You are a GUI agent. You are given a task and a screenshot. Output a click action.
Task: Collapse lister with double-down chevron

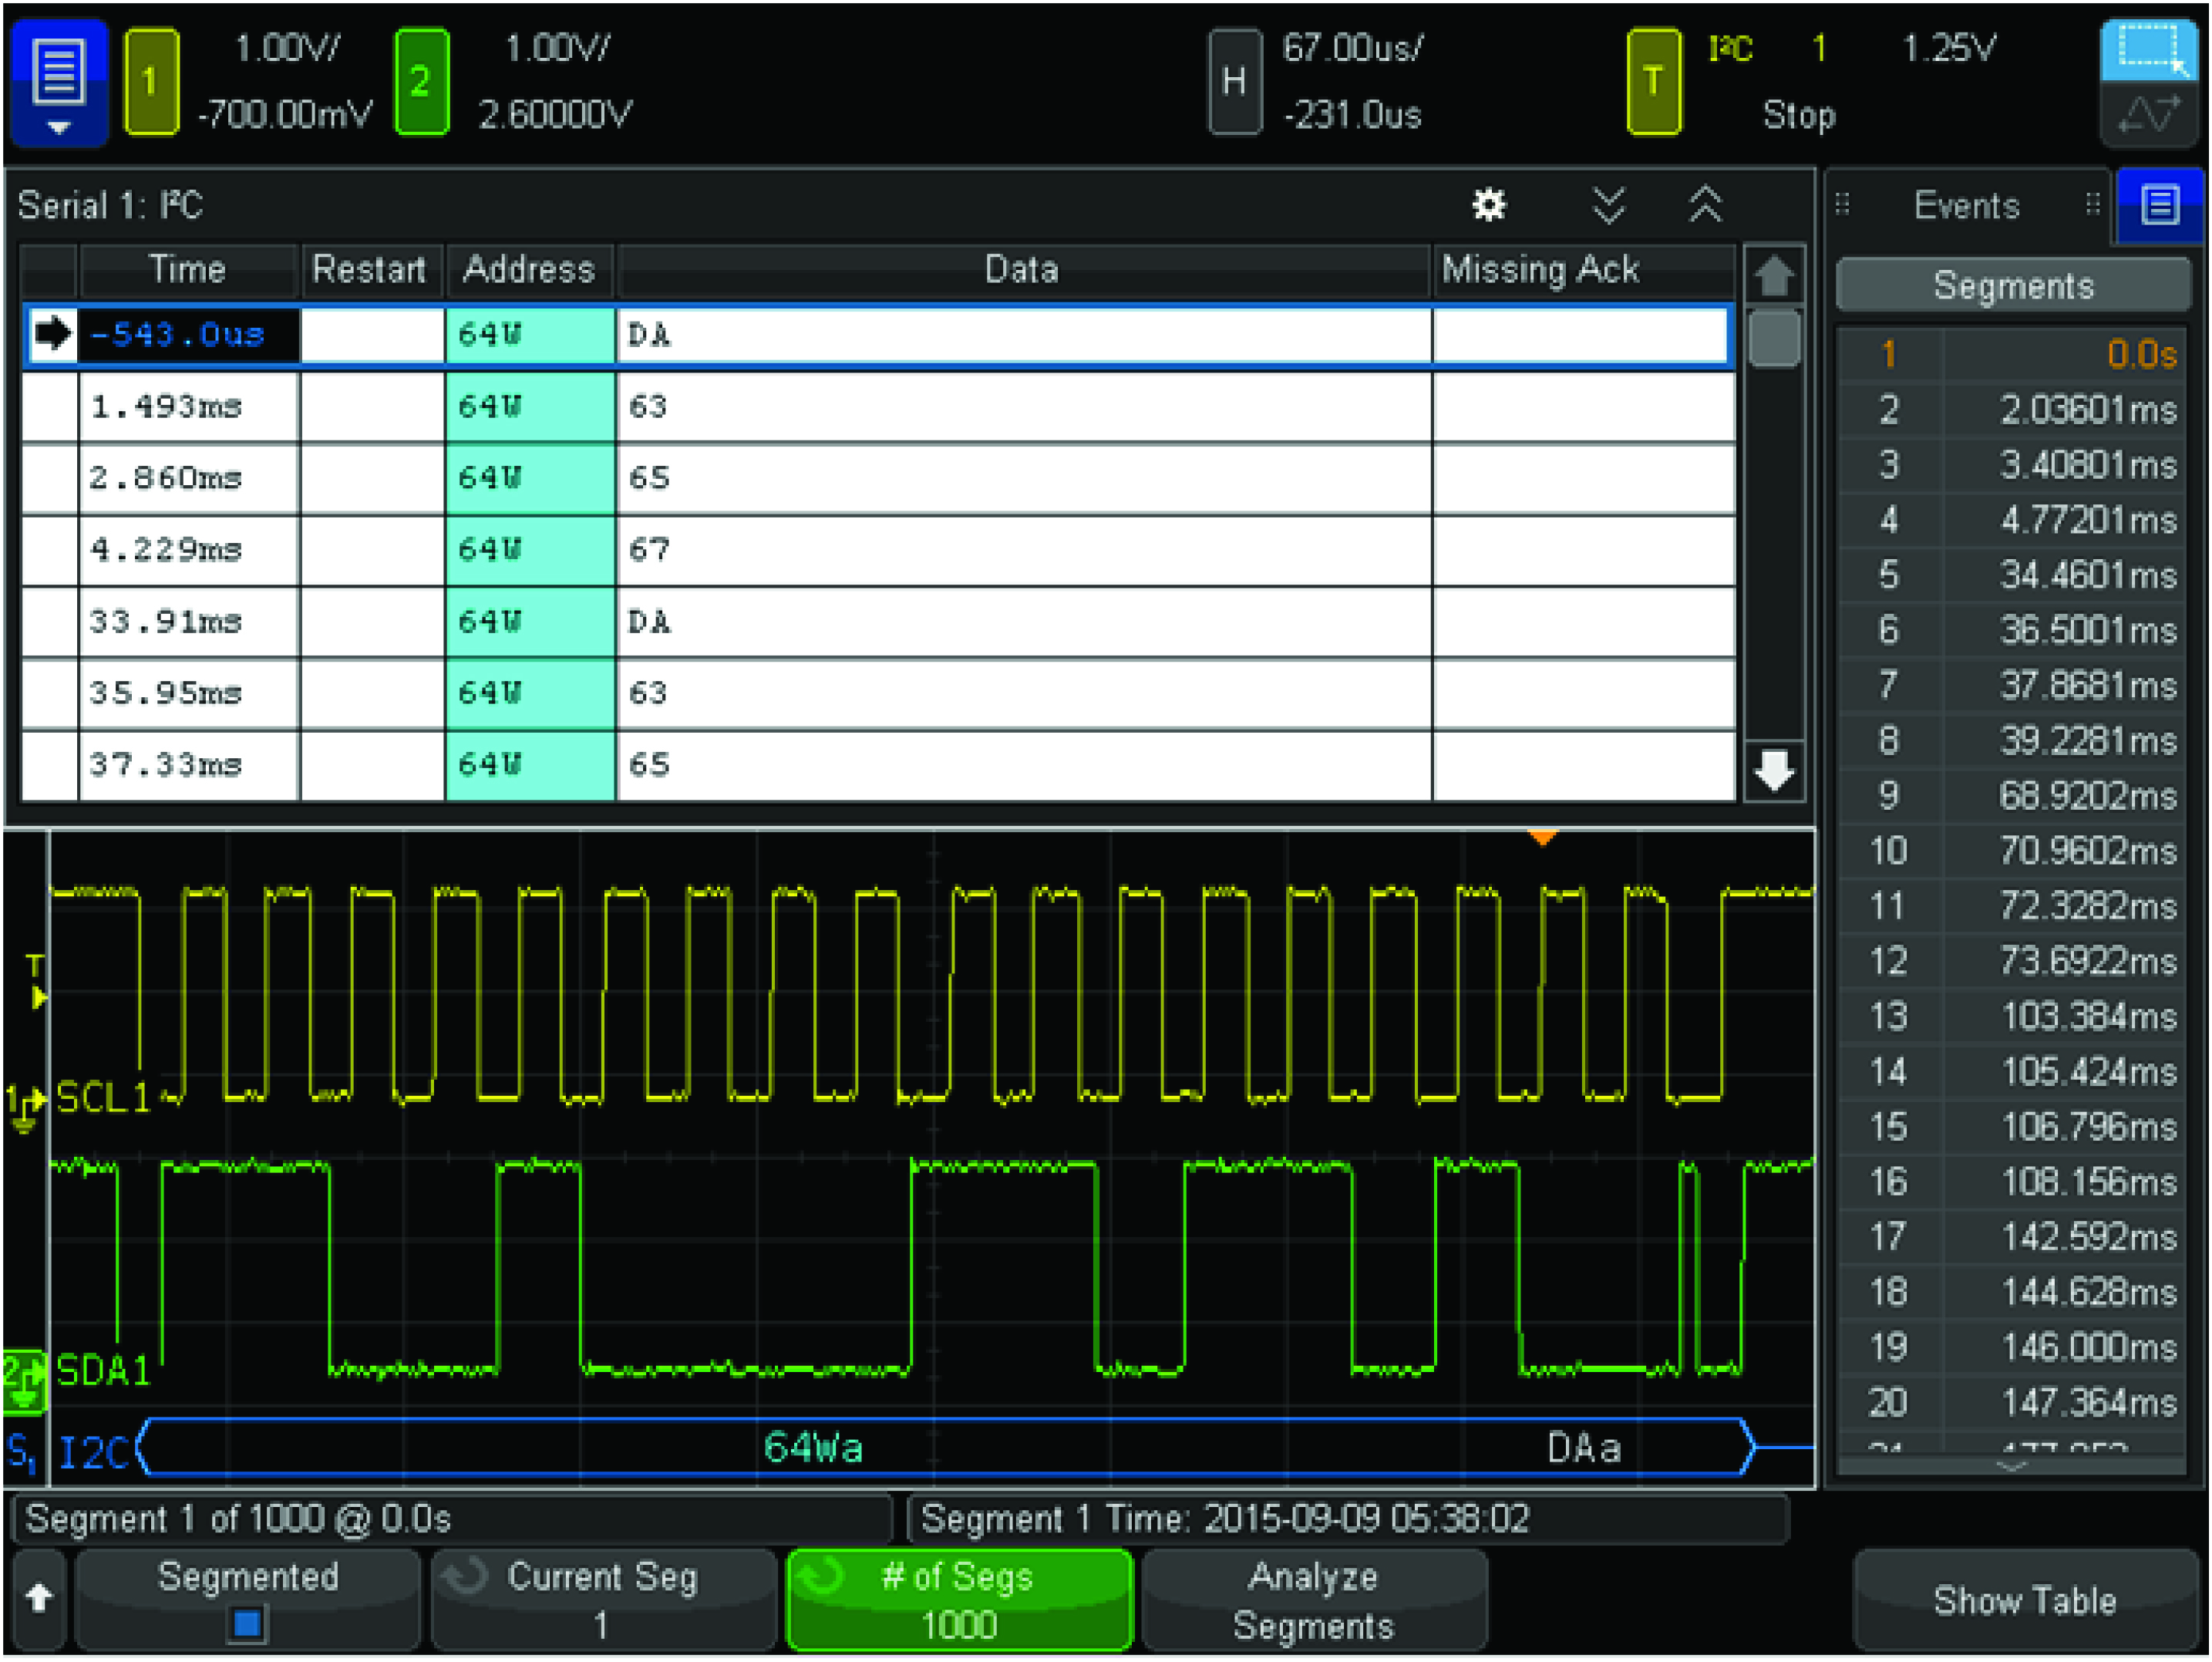point(1608,205)
